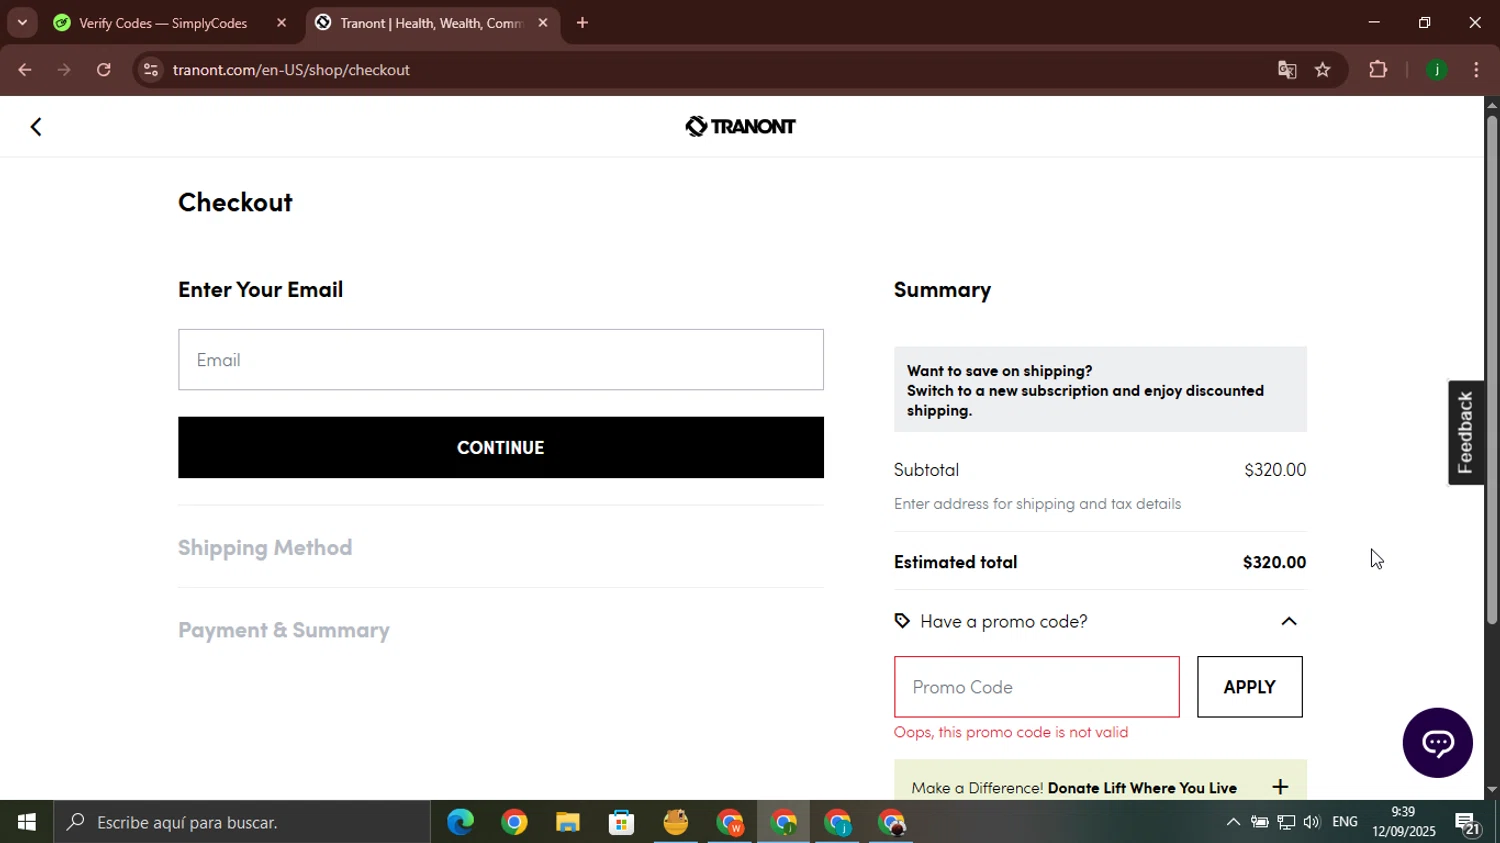This screenshot has width=1500, height=843.
Task: Open the volume control in tray
Action: tap(1312, 822)
